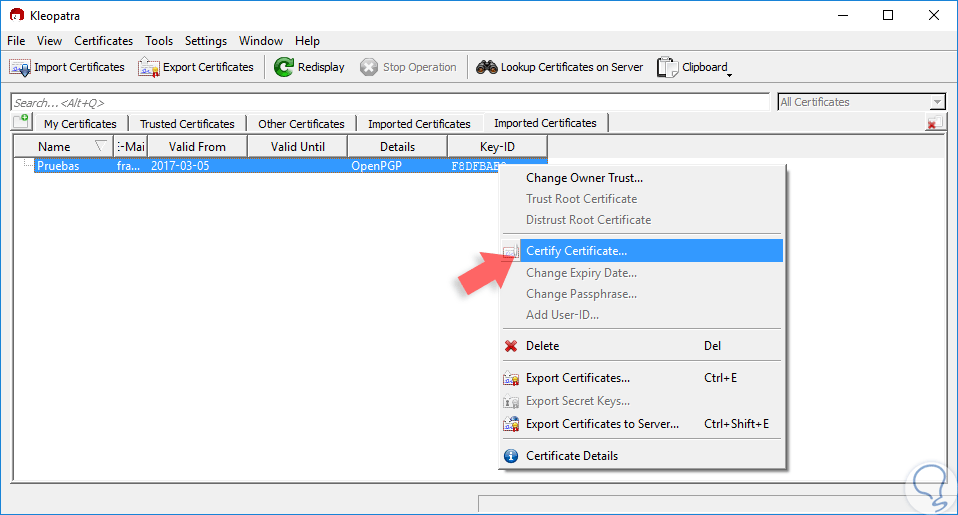
Task: Click the Key-ID column header
Action: pyautogui.click(x=497, y=147)
